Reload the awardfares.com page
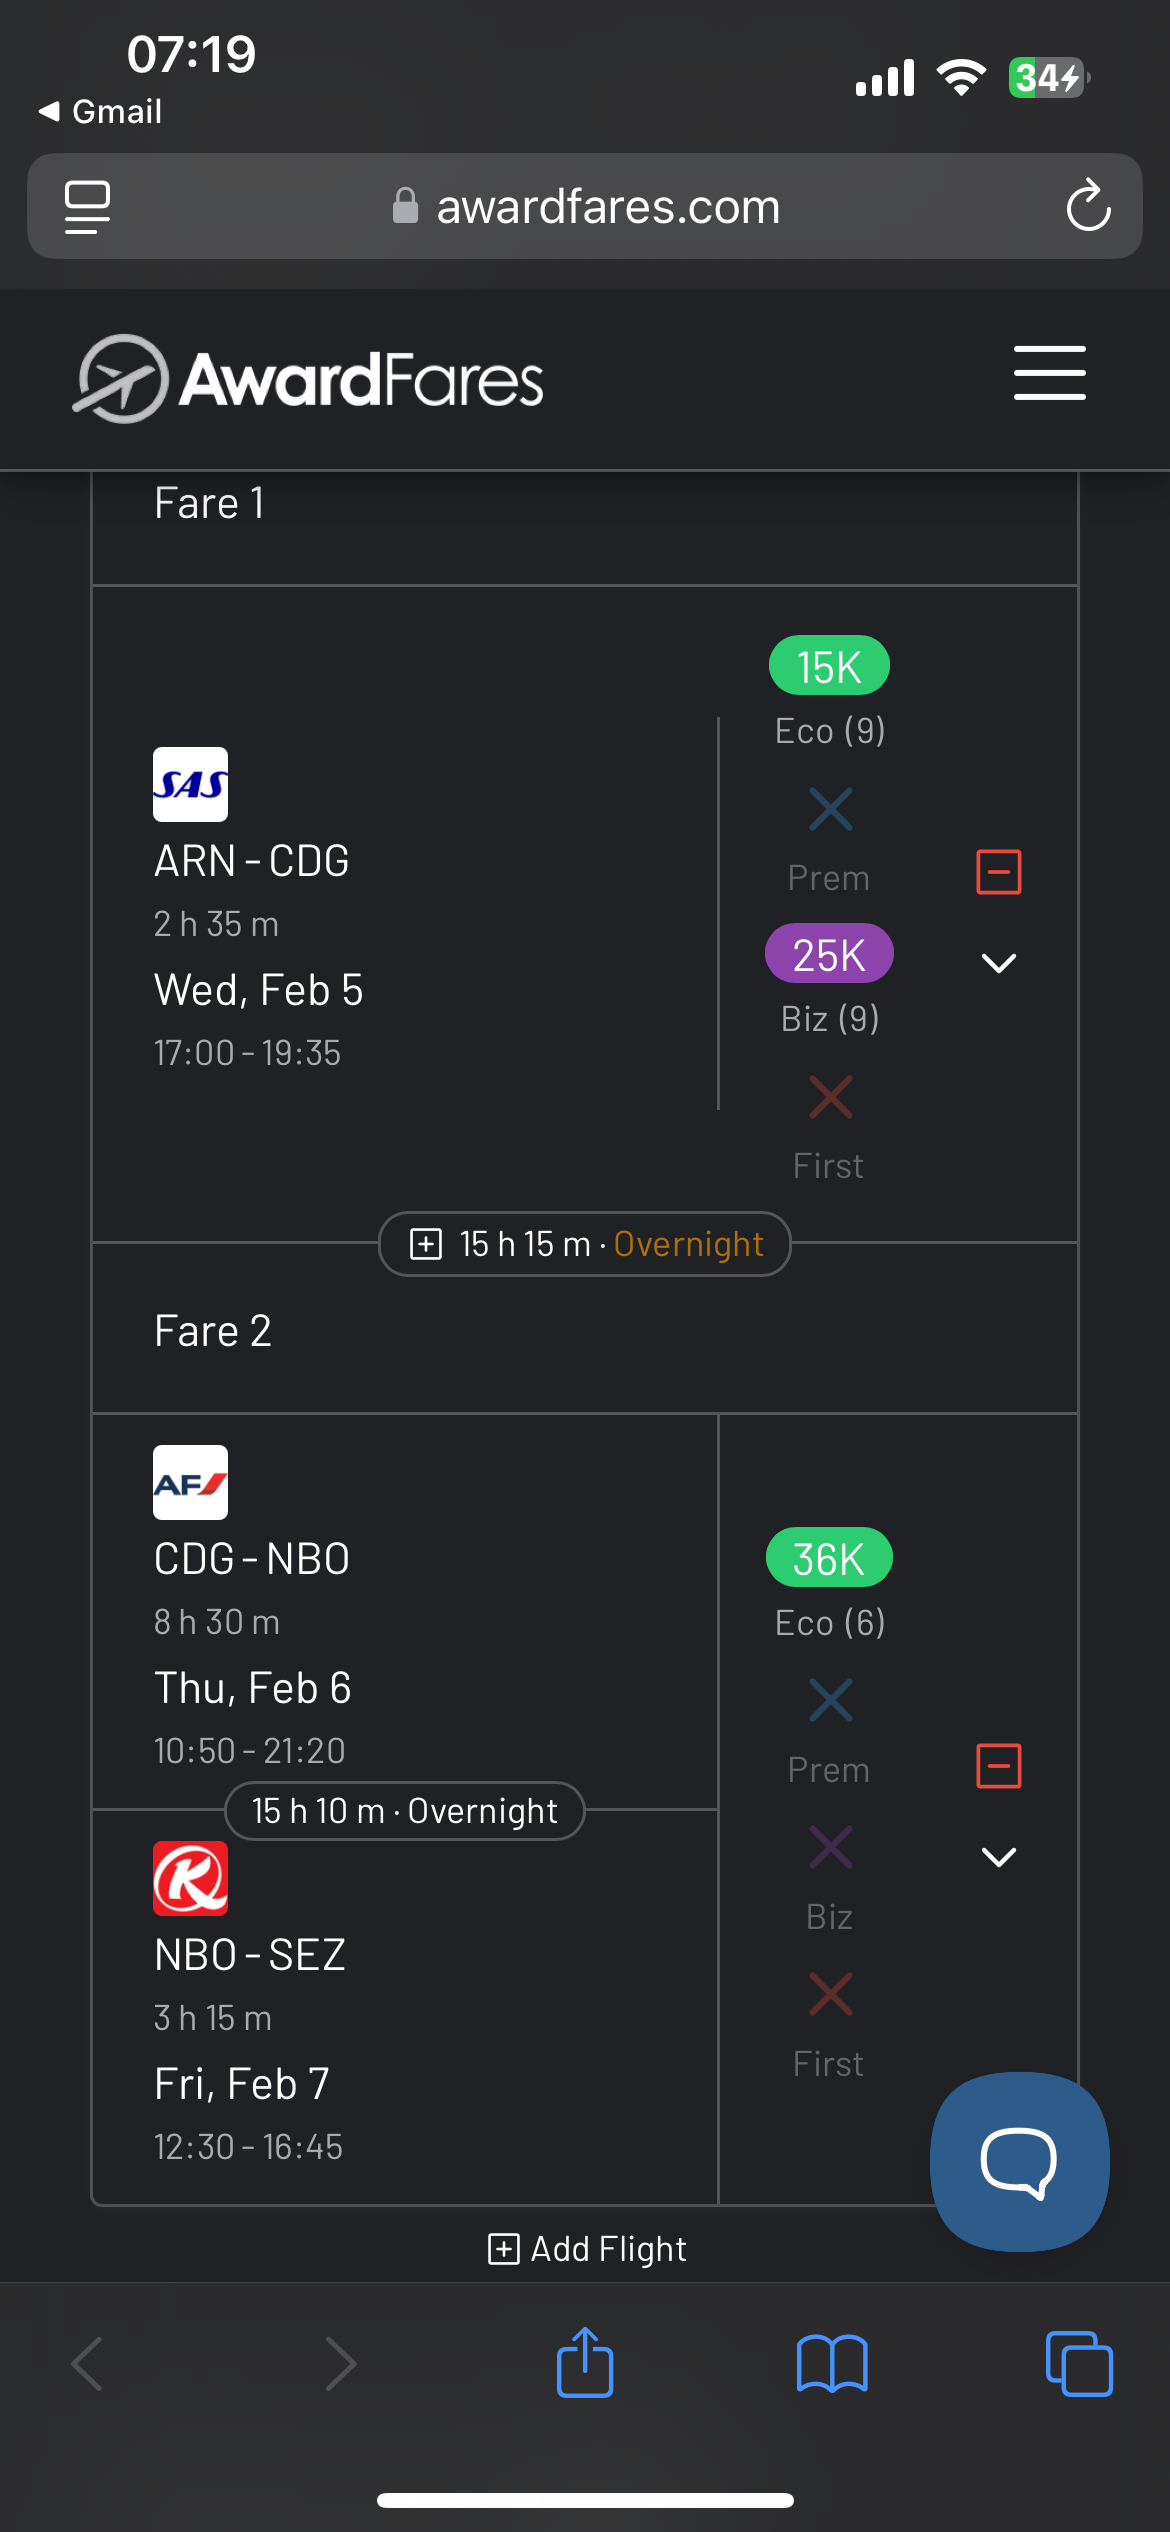The height and width of the screenshot is (2532, 1170). click(x=1088, y=207)
